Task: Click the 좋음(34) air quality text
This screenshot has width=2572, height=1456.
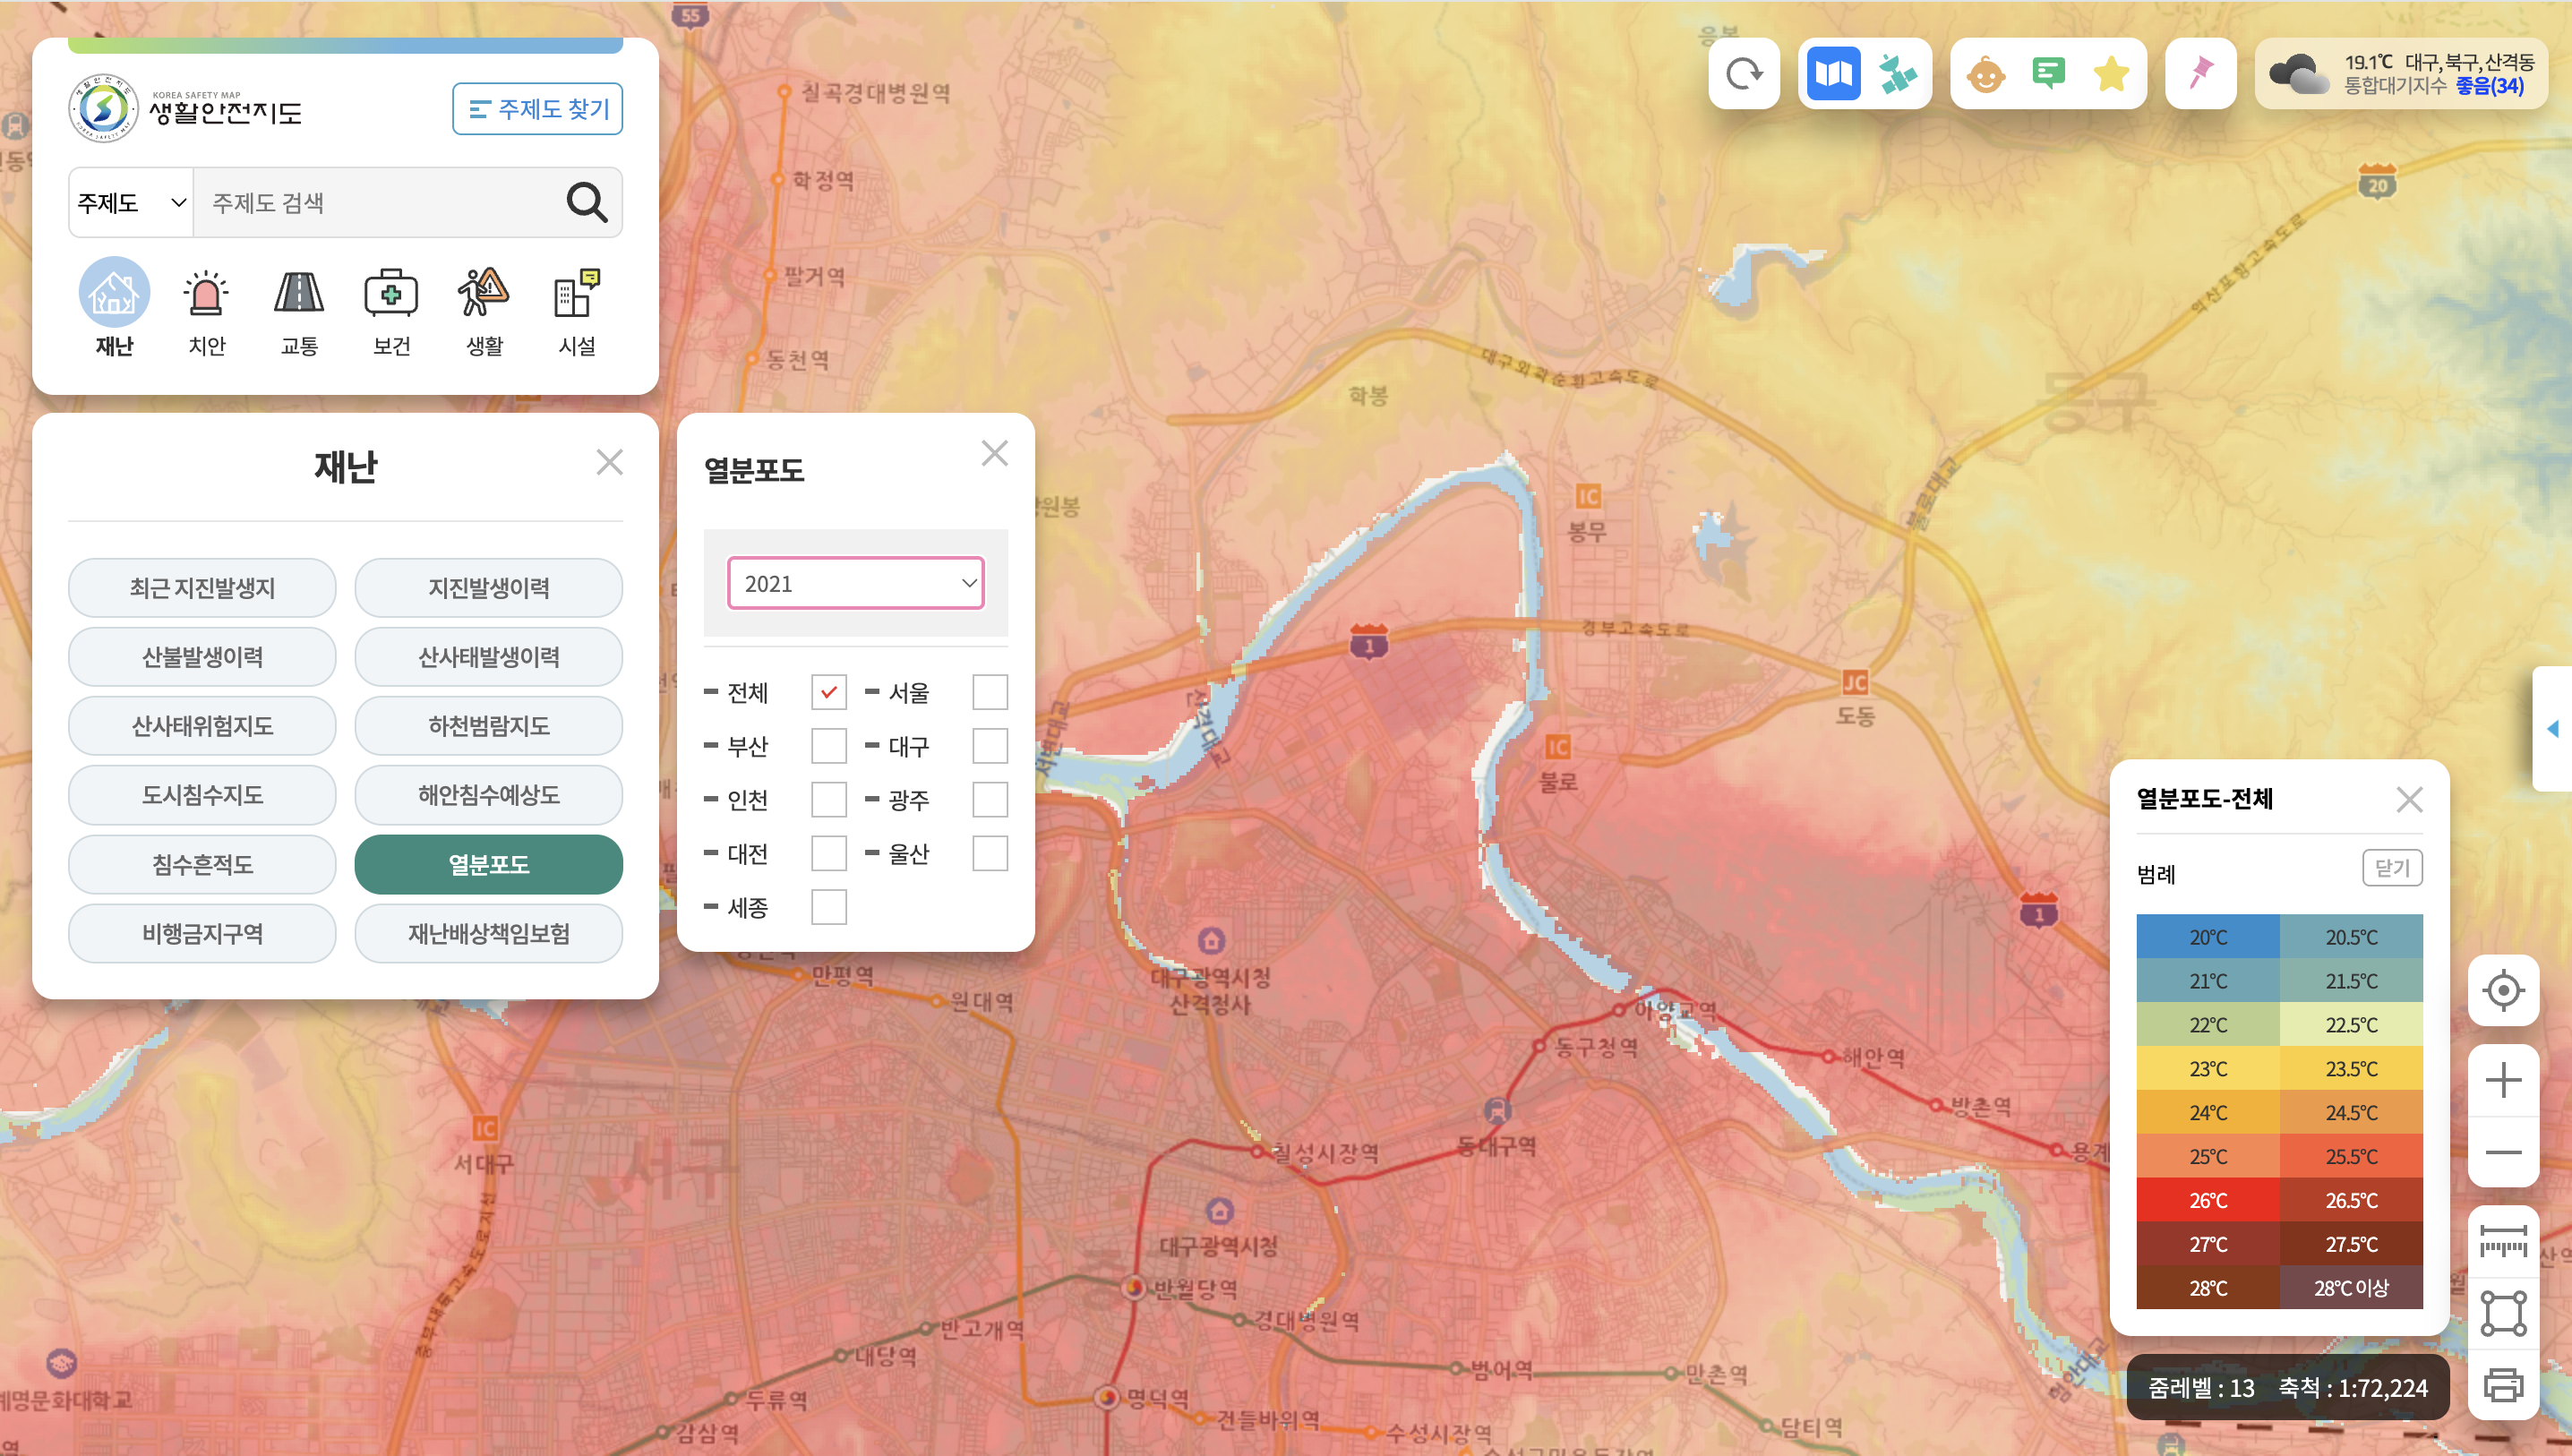Action: [x=2489, y=86]
